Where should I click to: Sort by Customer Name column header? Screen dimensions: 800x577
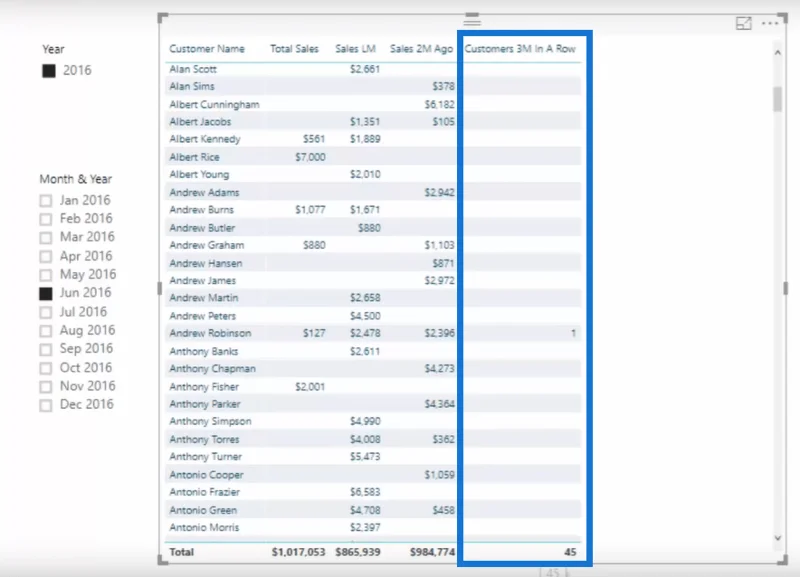(x=207, y=49)
